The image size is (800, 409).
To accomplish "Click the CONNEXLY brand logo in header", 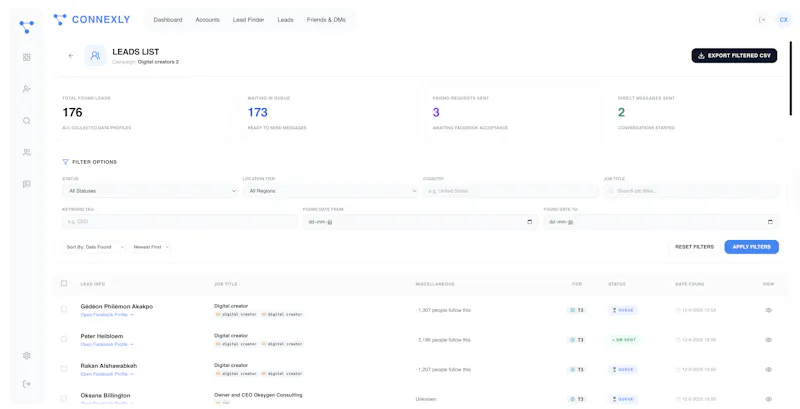I will pos(92,20).
